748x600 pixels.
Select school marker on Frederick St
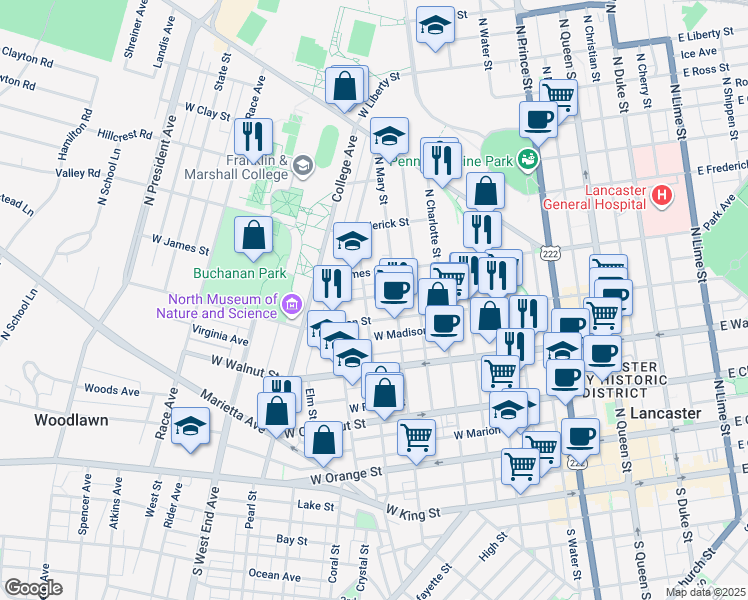[x=352, y=243]
